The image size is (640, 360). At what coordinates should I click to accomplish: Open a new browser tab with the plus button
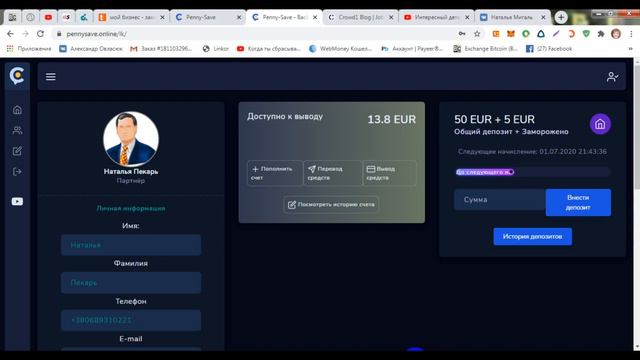(x=561, y=18)
